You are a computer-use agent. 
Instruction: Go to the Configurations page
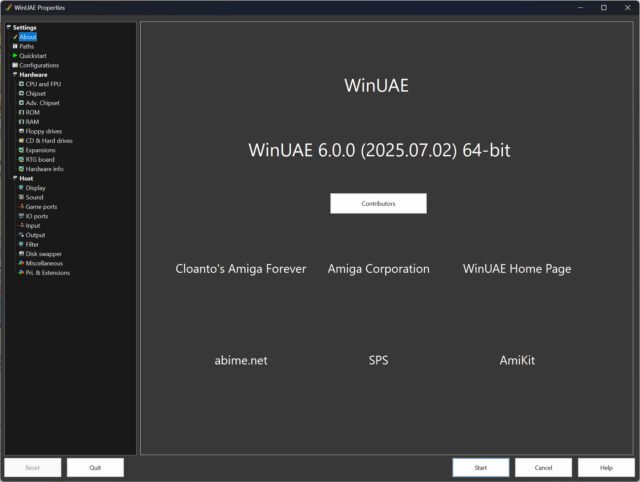point(39,65)
